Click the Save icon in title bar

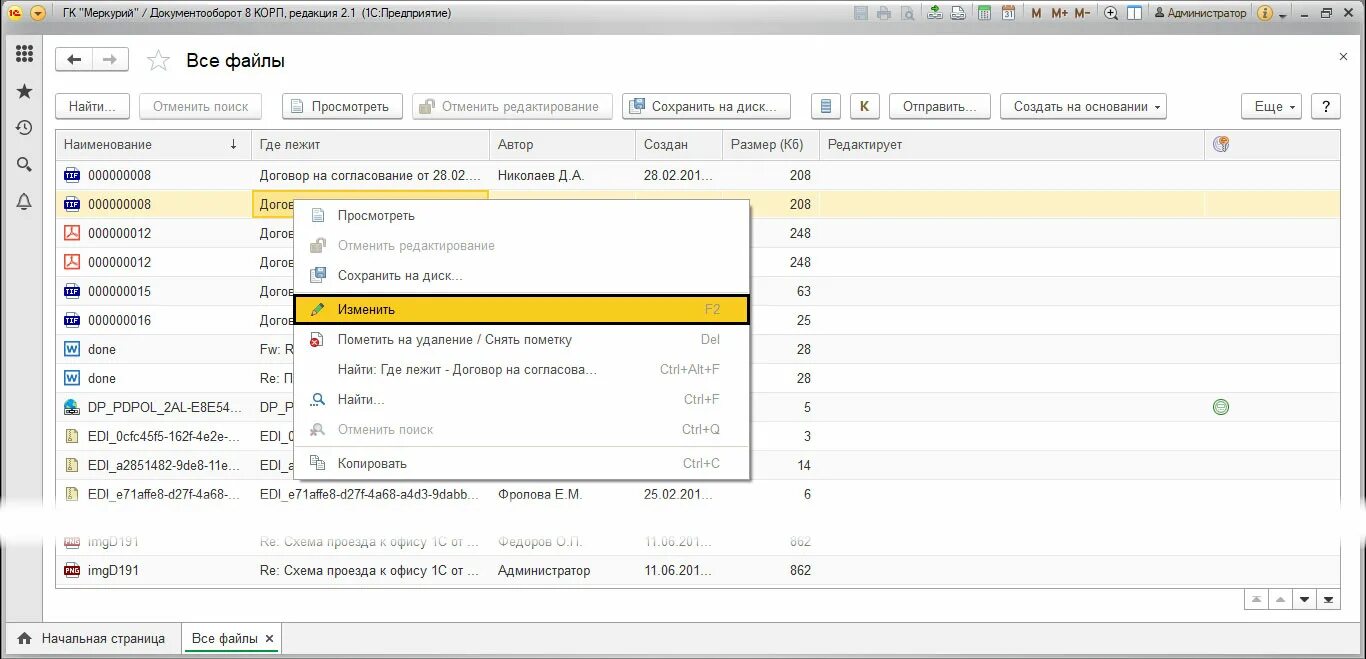[861, 13]
